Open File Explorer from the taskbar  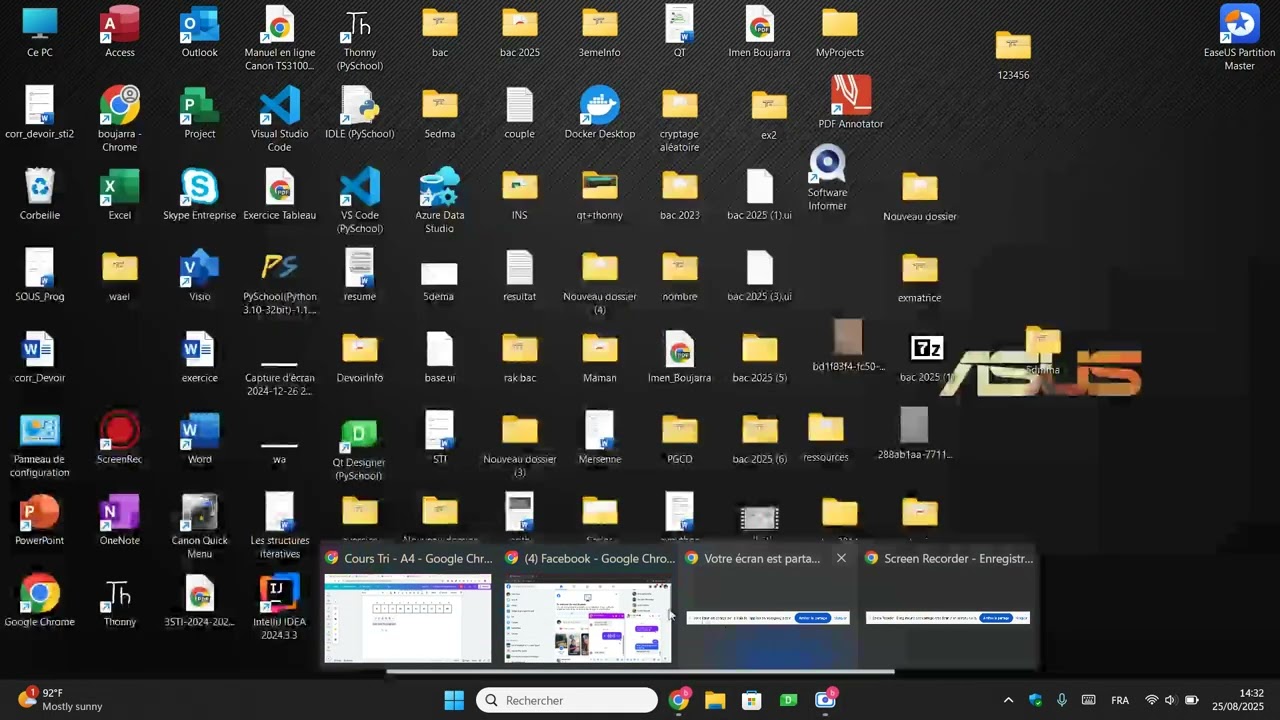click(x=715, y=700)
